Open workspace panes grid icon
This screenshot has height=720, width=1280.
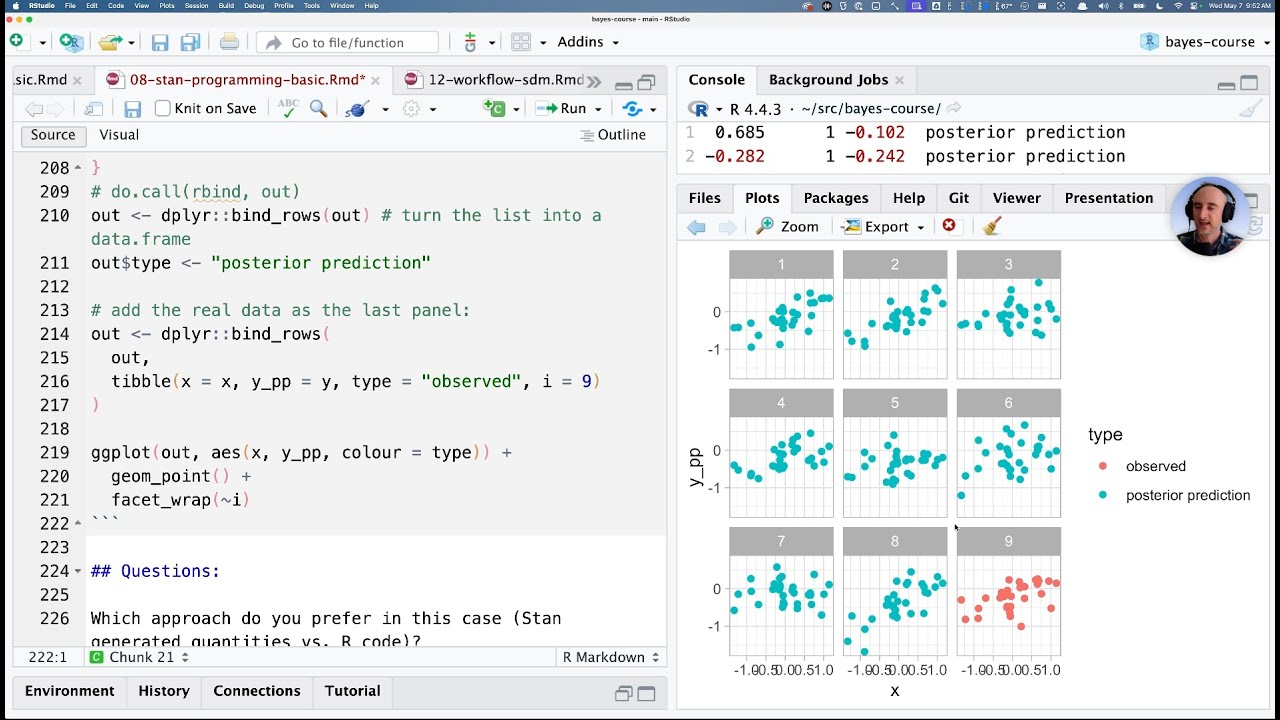pos(521,42)
